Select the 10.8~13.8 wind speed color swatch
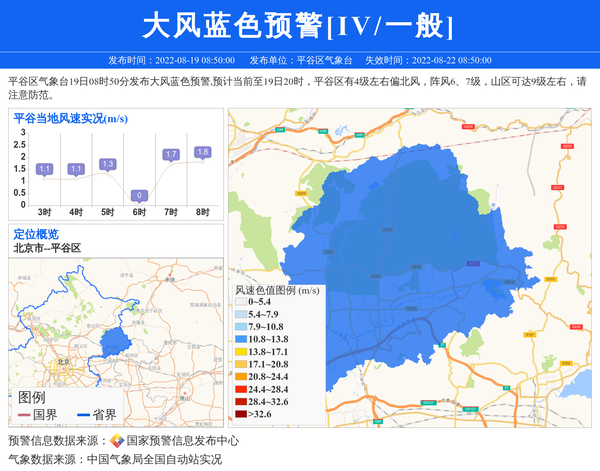This screenshot has width=600, height=471. (x=239, y=339)
